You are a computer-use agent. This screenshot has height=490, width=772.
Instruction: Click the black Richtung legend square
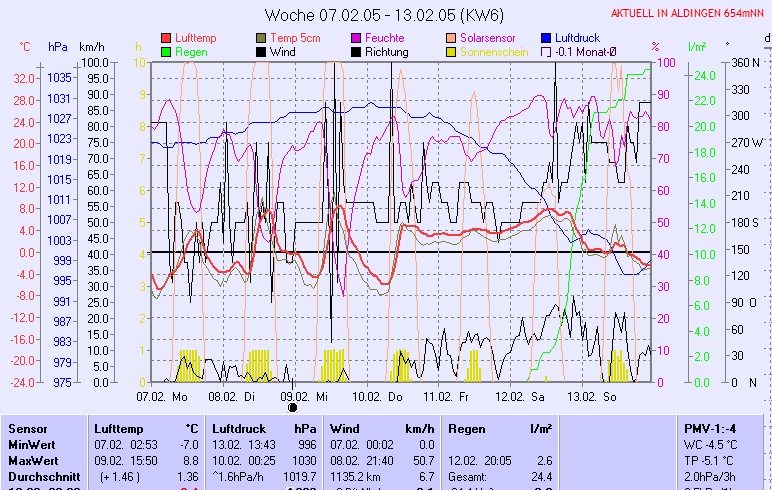[357, 51]
